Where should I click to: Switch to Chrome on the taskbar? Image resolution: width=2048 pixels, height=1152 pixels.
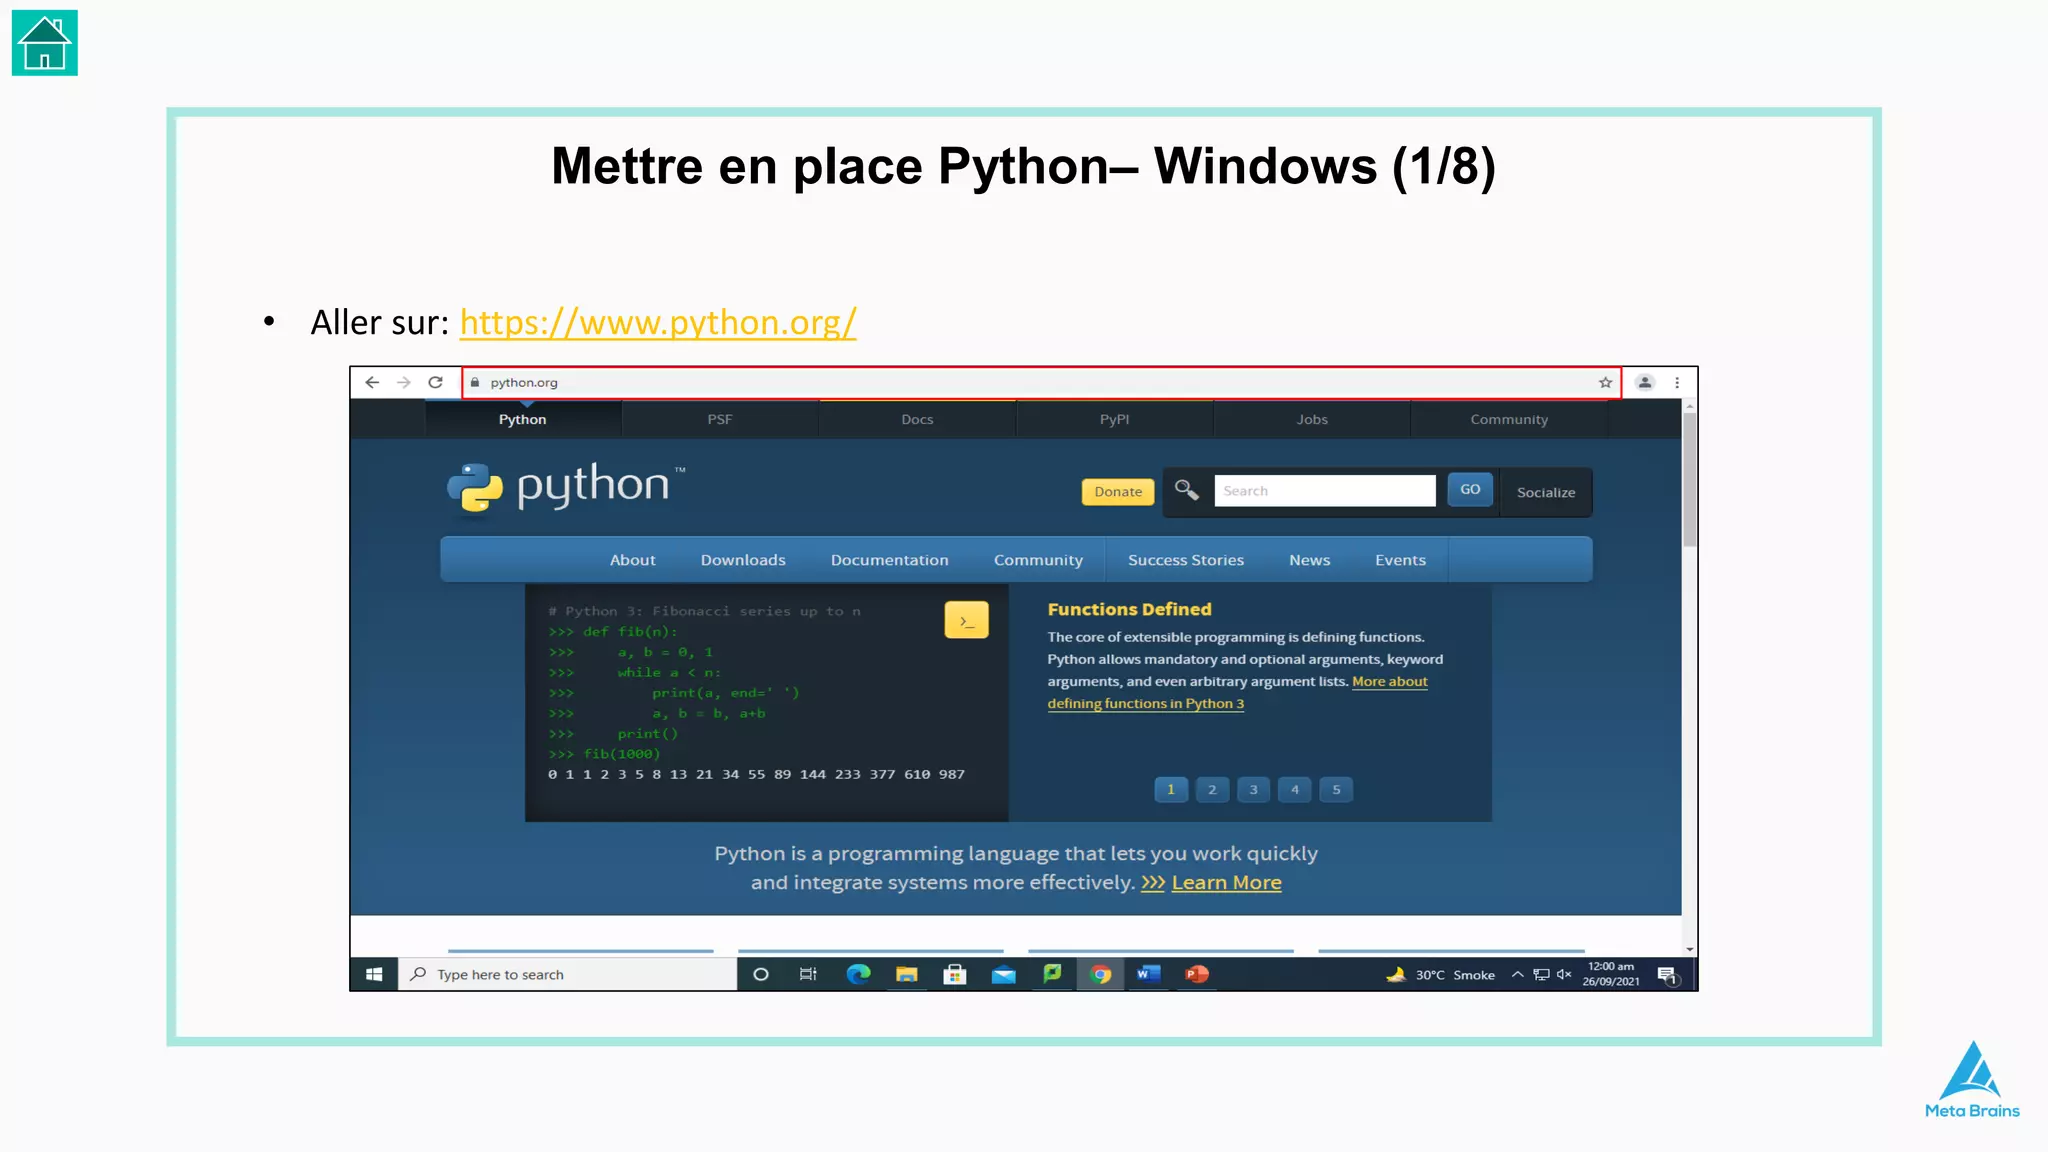tap(1100, 974)
